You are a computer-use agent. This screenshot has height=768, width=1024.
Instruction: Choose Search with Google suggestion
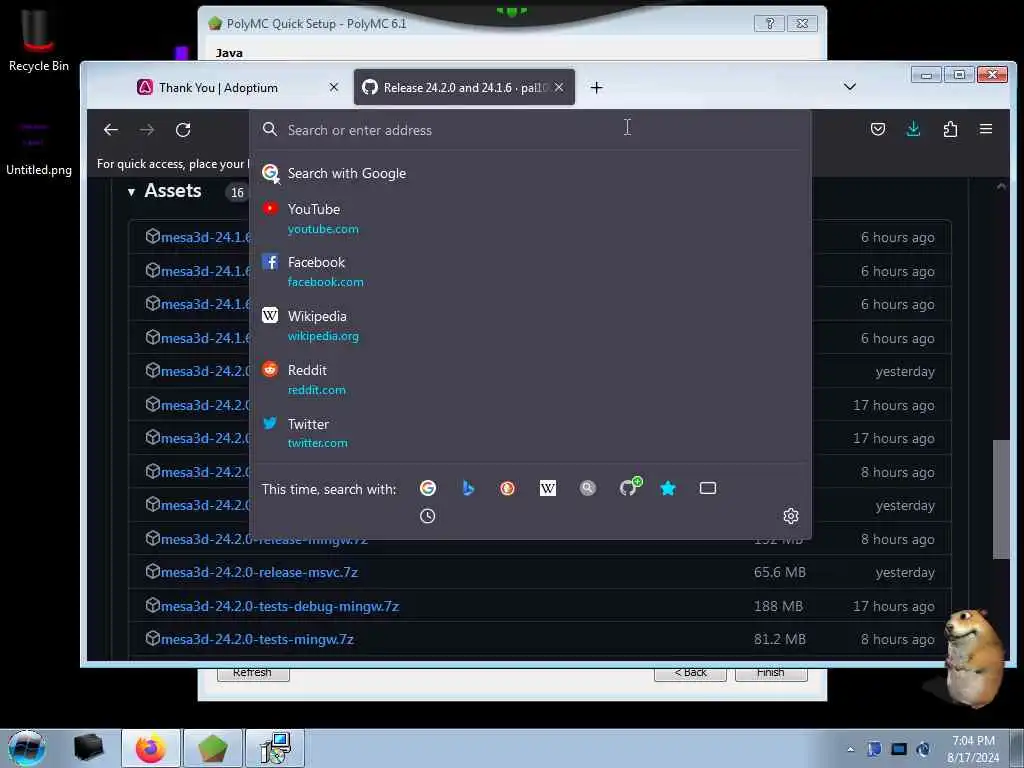tap(530, 173)
